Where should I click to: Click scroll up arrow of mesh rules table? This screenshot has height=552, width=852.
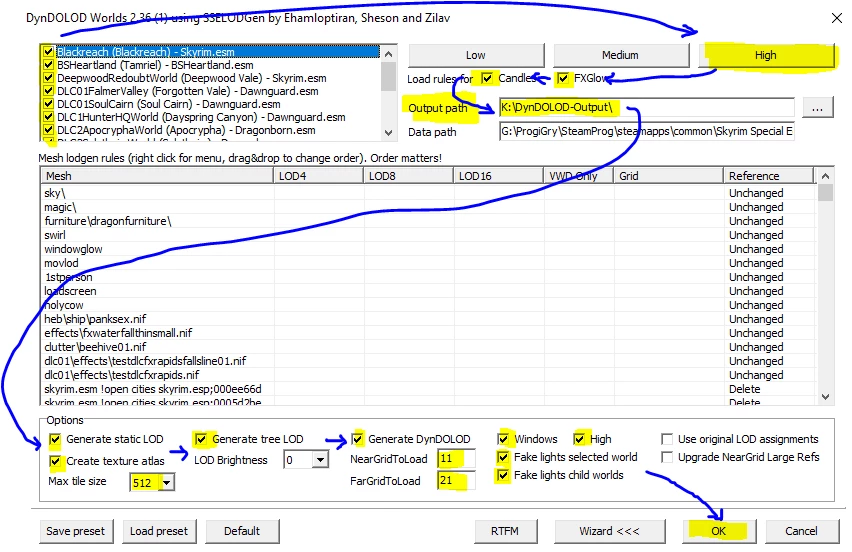(825, 176)
